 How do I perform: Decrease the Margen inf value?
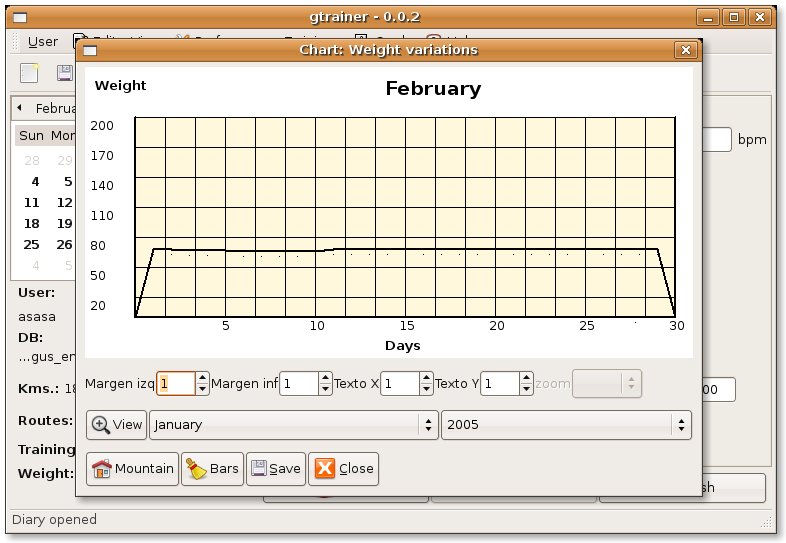tap(325, 389)
